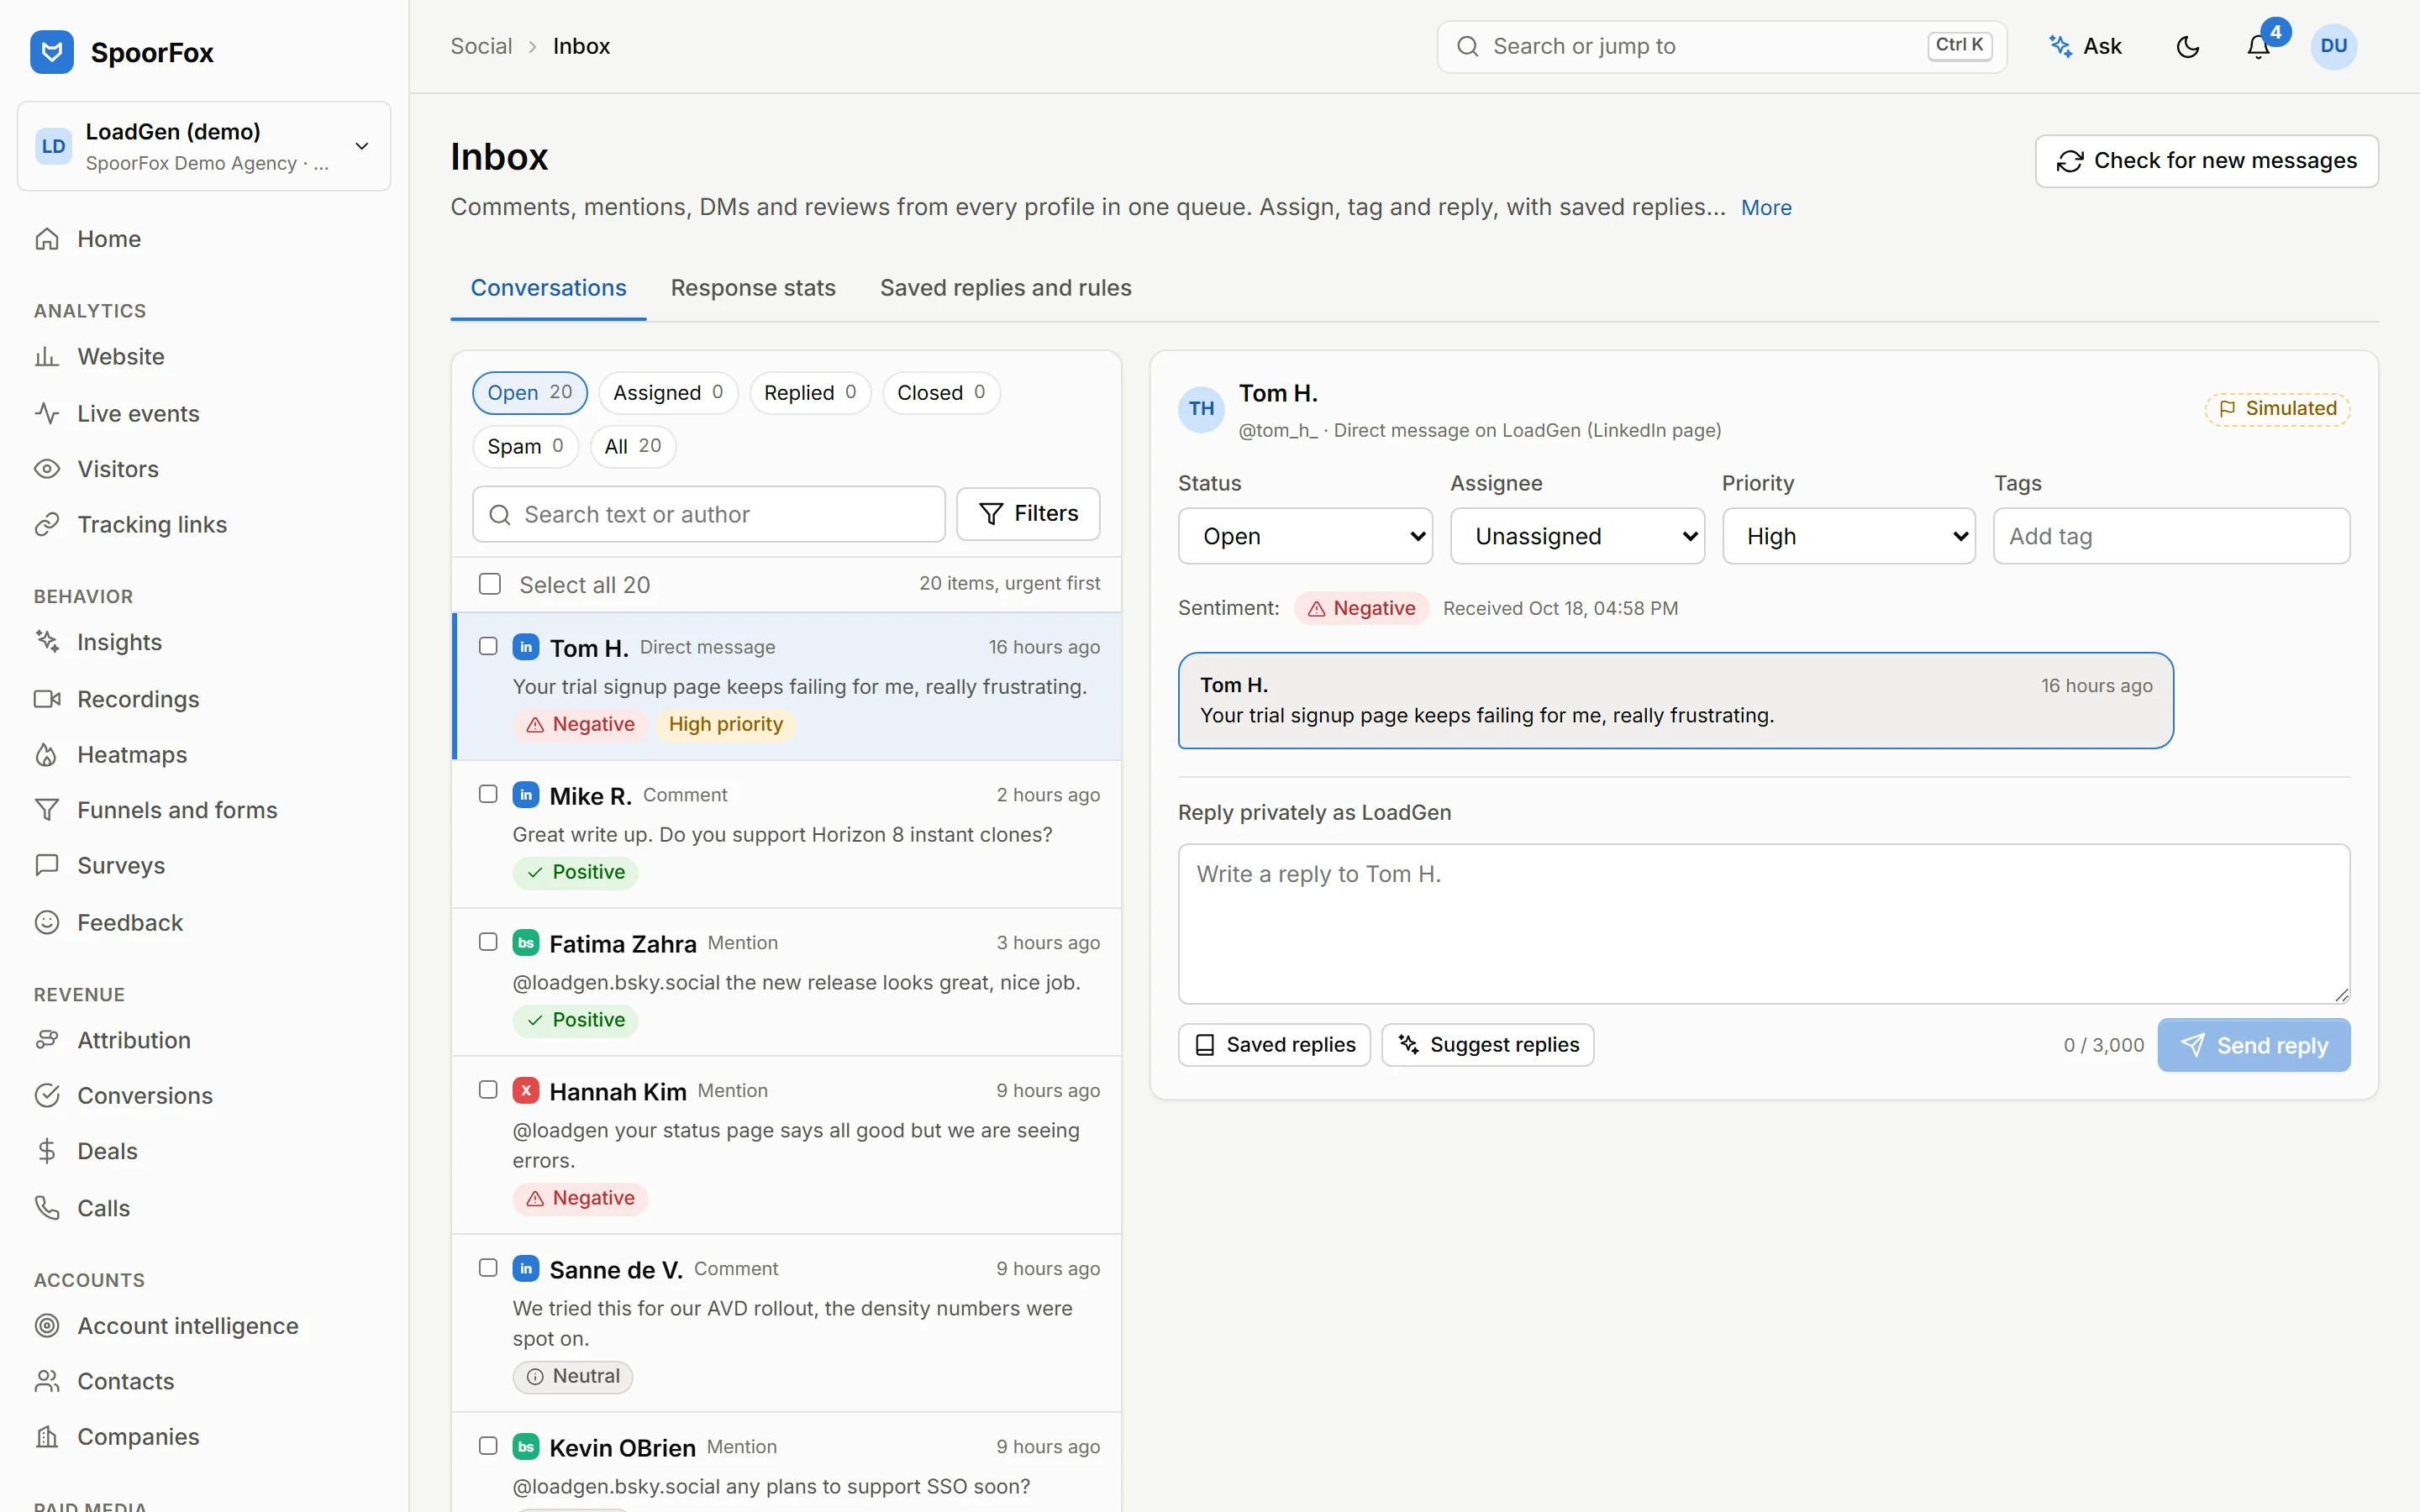
Task: Check the Fatima Zahra conversation checkbox
Action: coord(488,942)
